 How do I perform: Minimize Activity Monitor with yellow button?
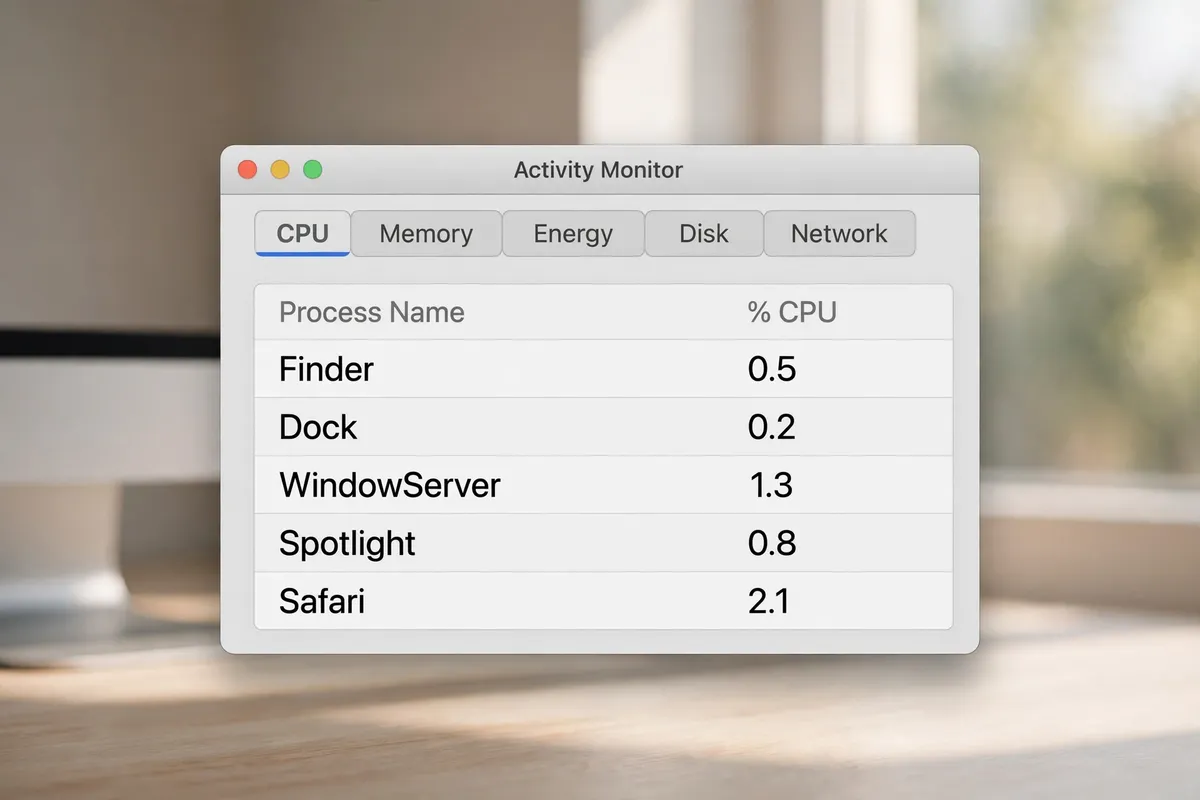click(280, 170)
